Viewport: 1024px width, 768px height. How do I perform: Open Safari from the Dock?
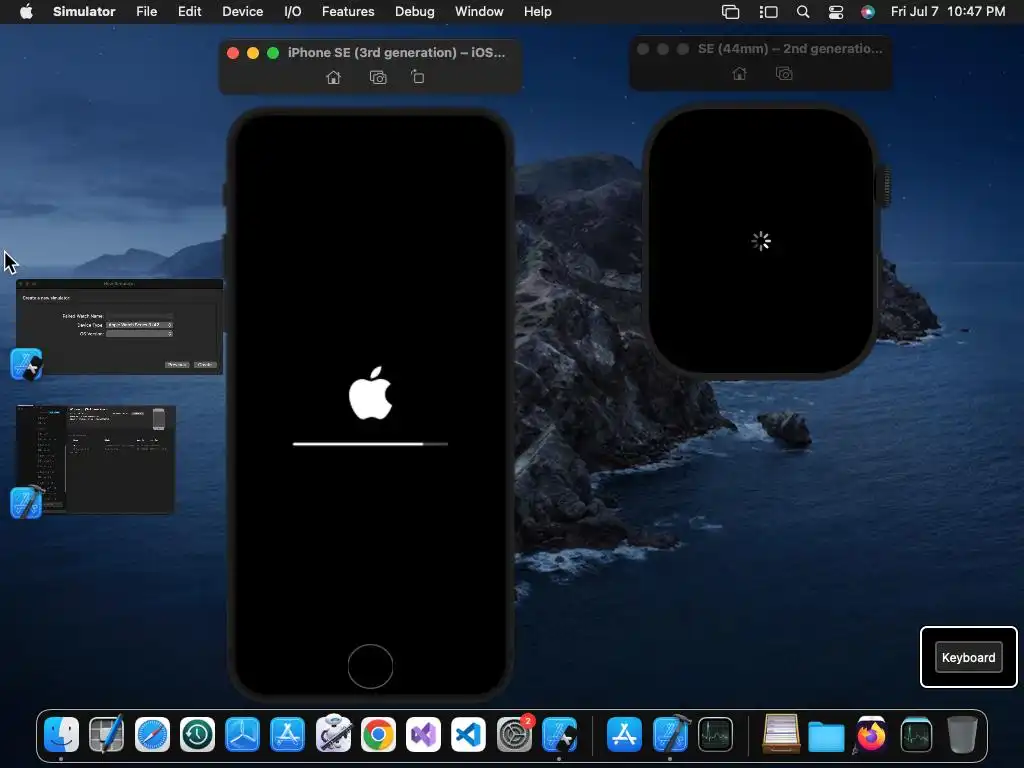pos(152,735)
